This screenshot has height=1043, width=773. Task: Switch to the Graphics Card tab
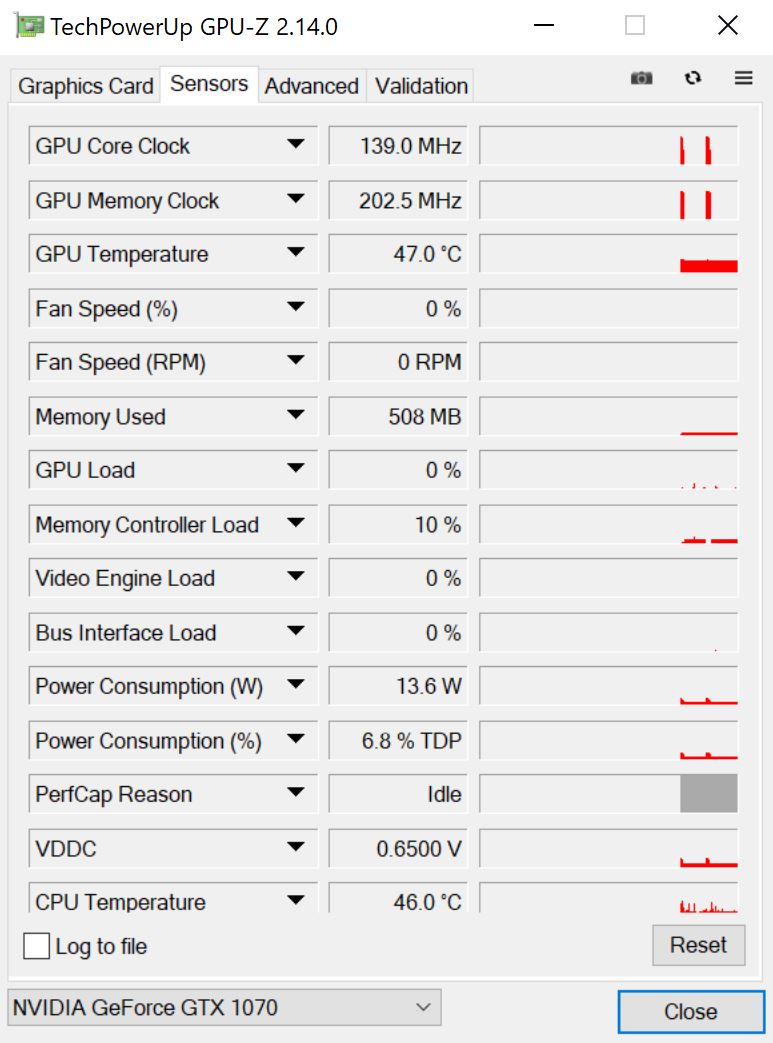tap(86, 86)
